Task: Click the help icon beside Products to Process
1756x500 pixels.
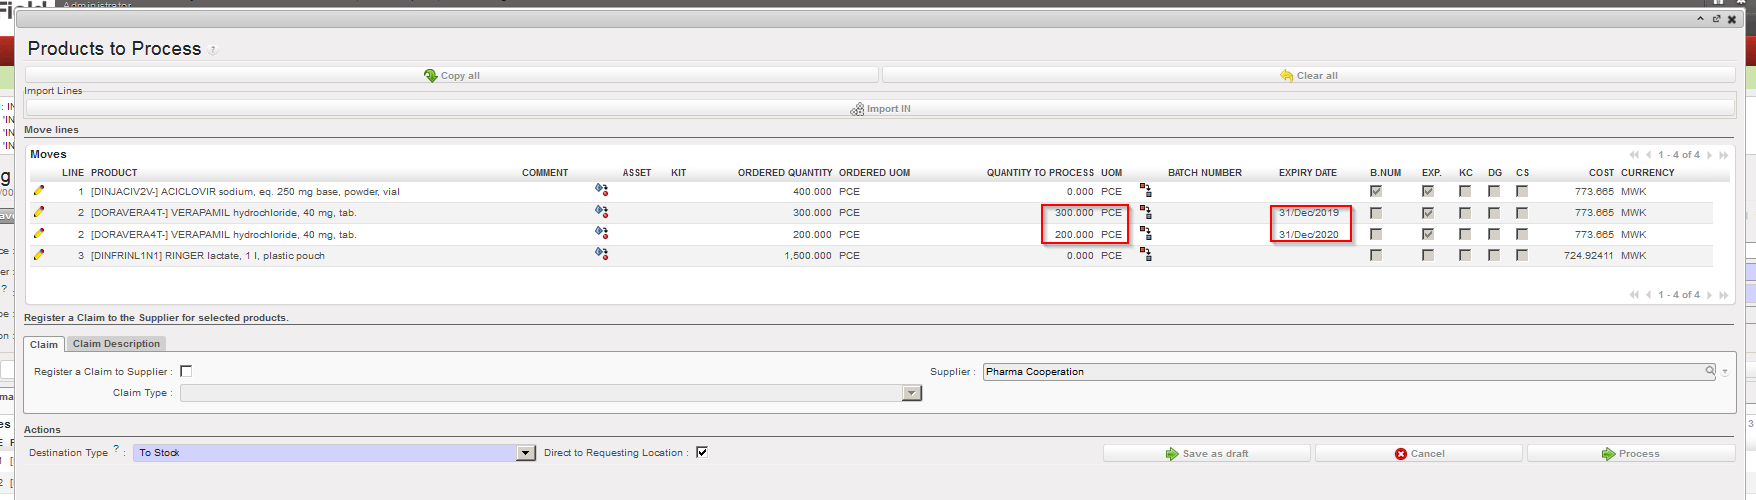Action: 213,50
